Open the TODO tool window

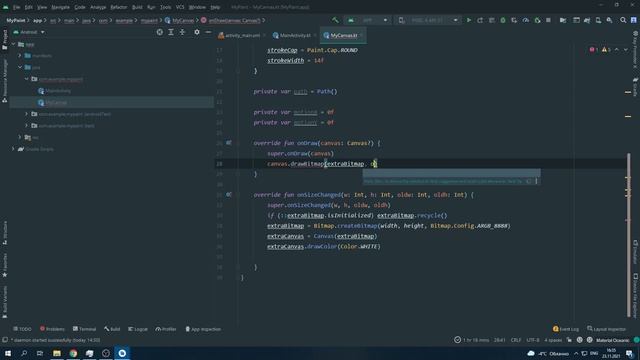pos(22,329)
